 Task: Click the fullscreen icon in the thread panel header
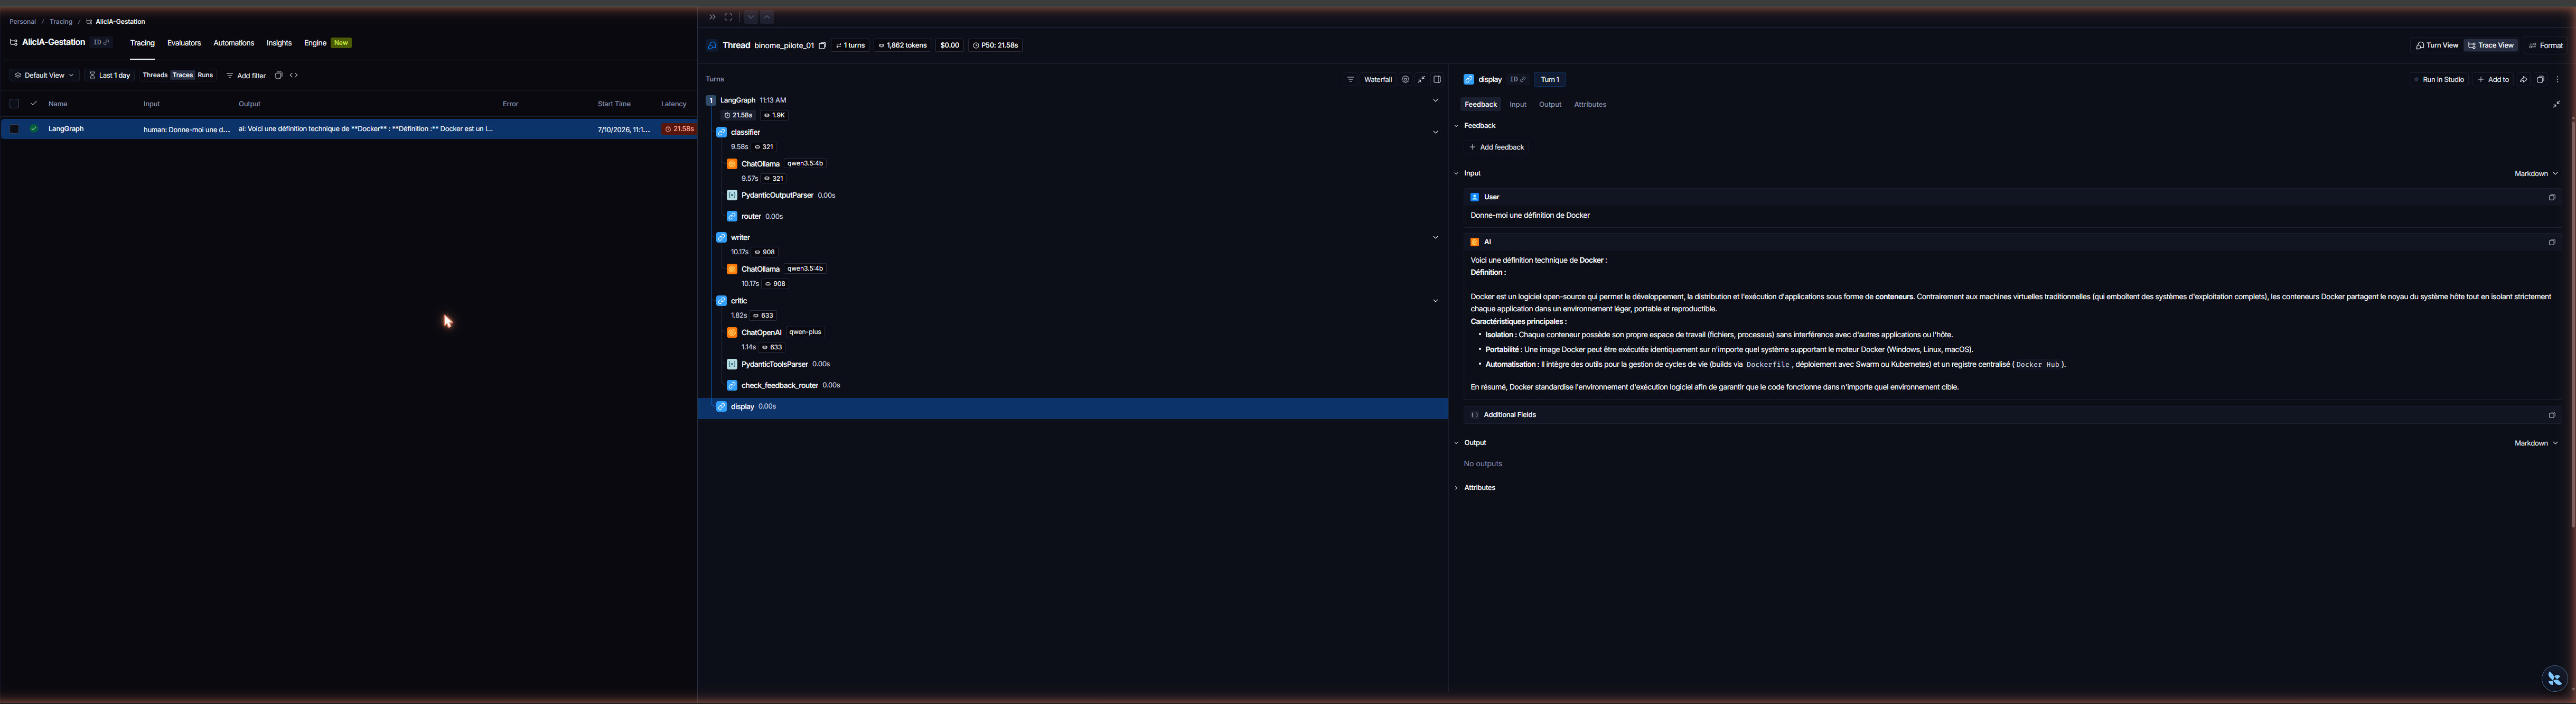tap(728, 17)
